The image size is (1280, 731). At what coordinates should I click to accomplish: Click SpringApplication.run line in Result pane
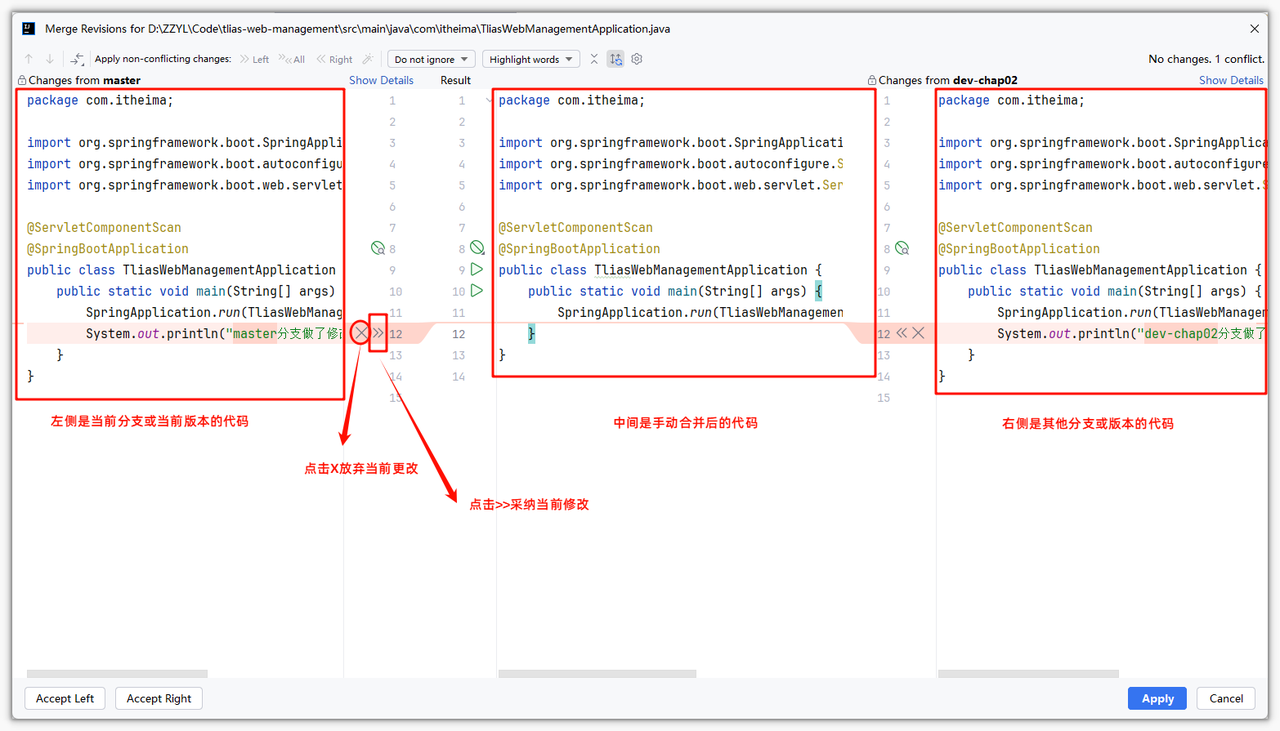(x=700, y=313)
